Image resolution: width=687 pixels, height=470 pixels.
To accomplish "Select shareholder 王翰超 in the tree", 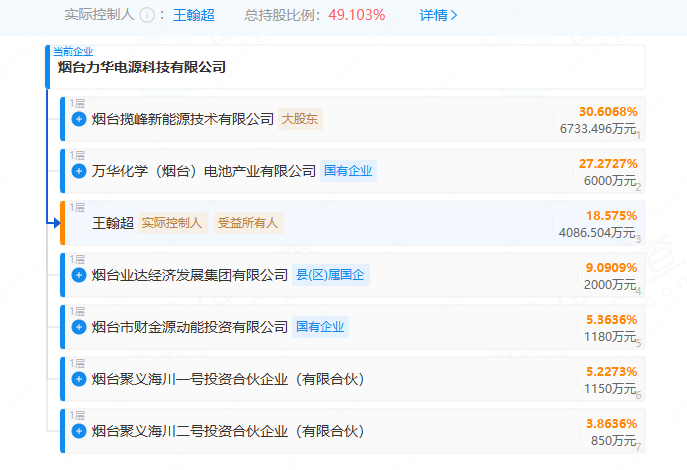I will click(111, 223).
